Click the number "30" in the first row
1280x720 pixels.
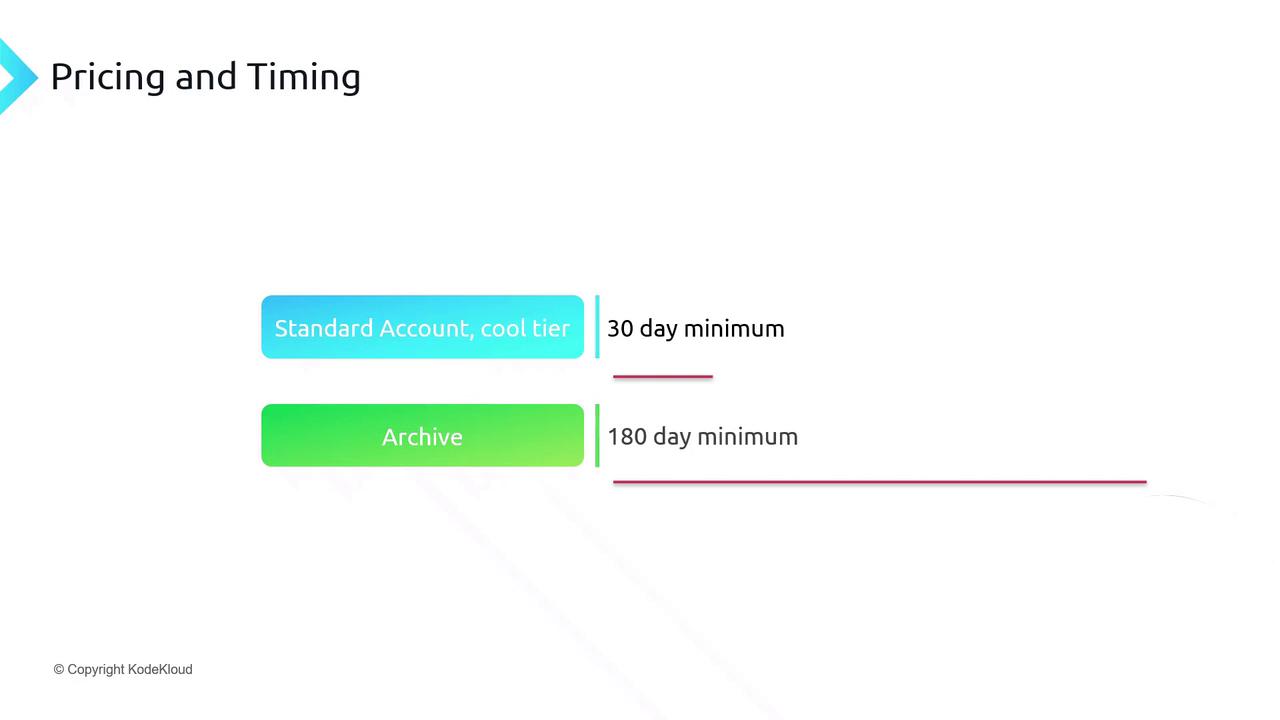[x=620, y=329]
